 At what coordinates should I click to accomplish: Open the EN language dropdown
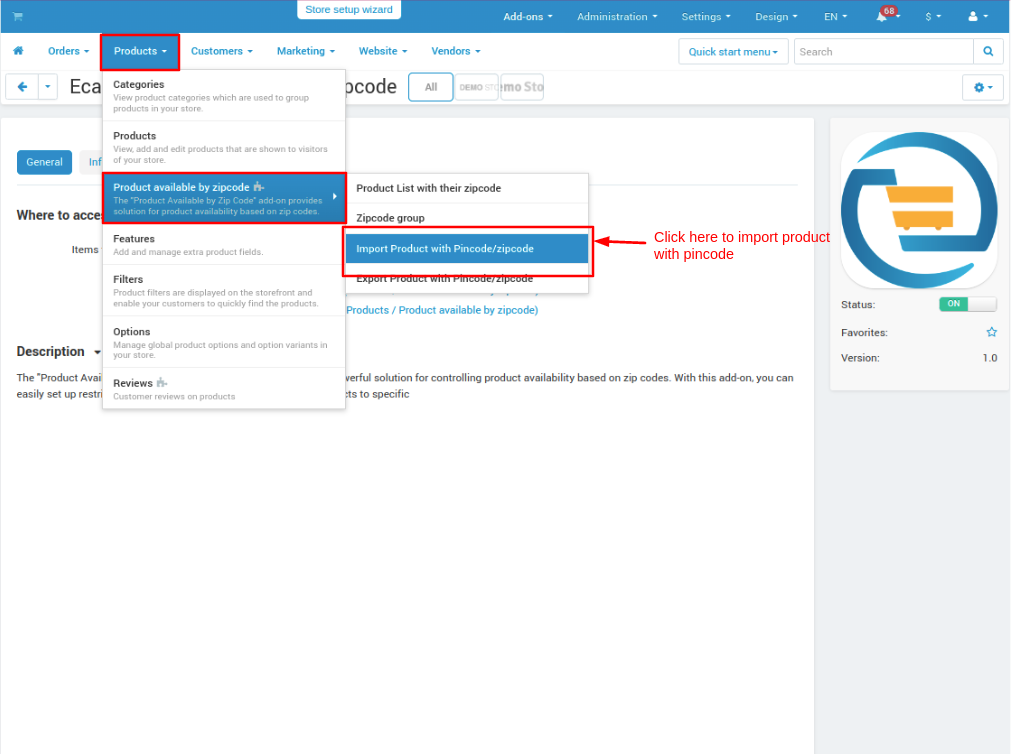coord(835,17)
